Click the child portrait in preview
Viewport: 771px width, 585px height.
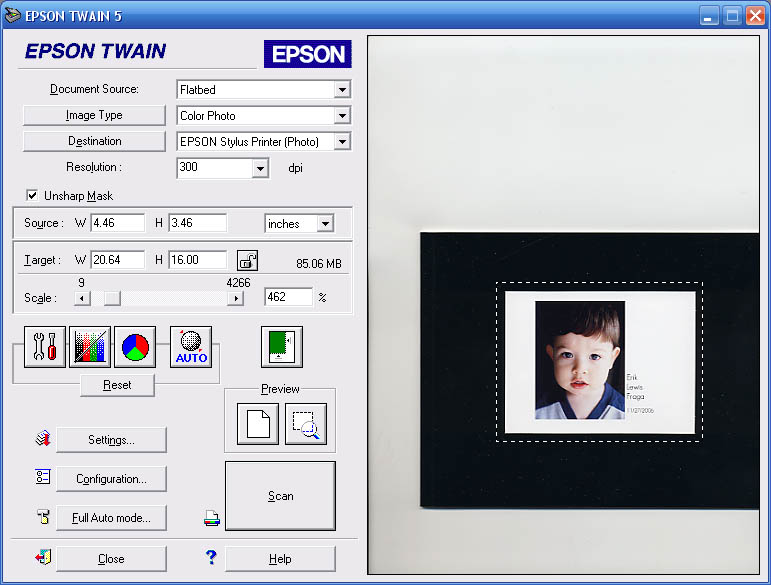tap(580, 360)
